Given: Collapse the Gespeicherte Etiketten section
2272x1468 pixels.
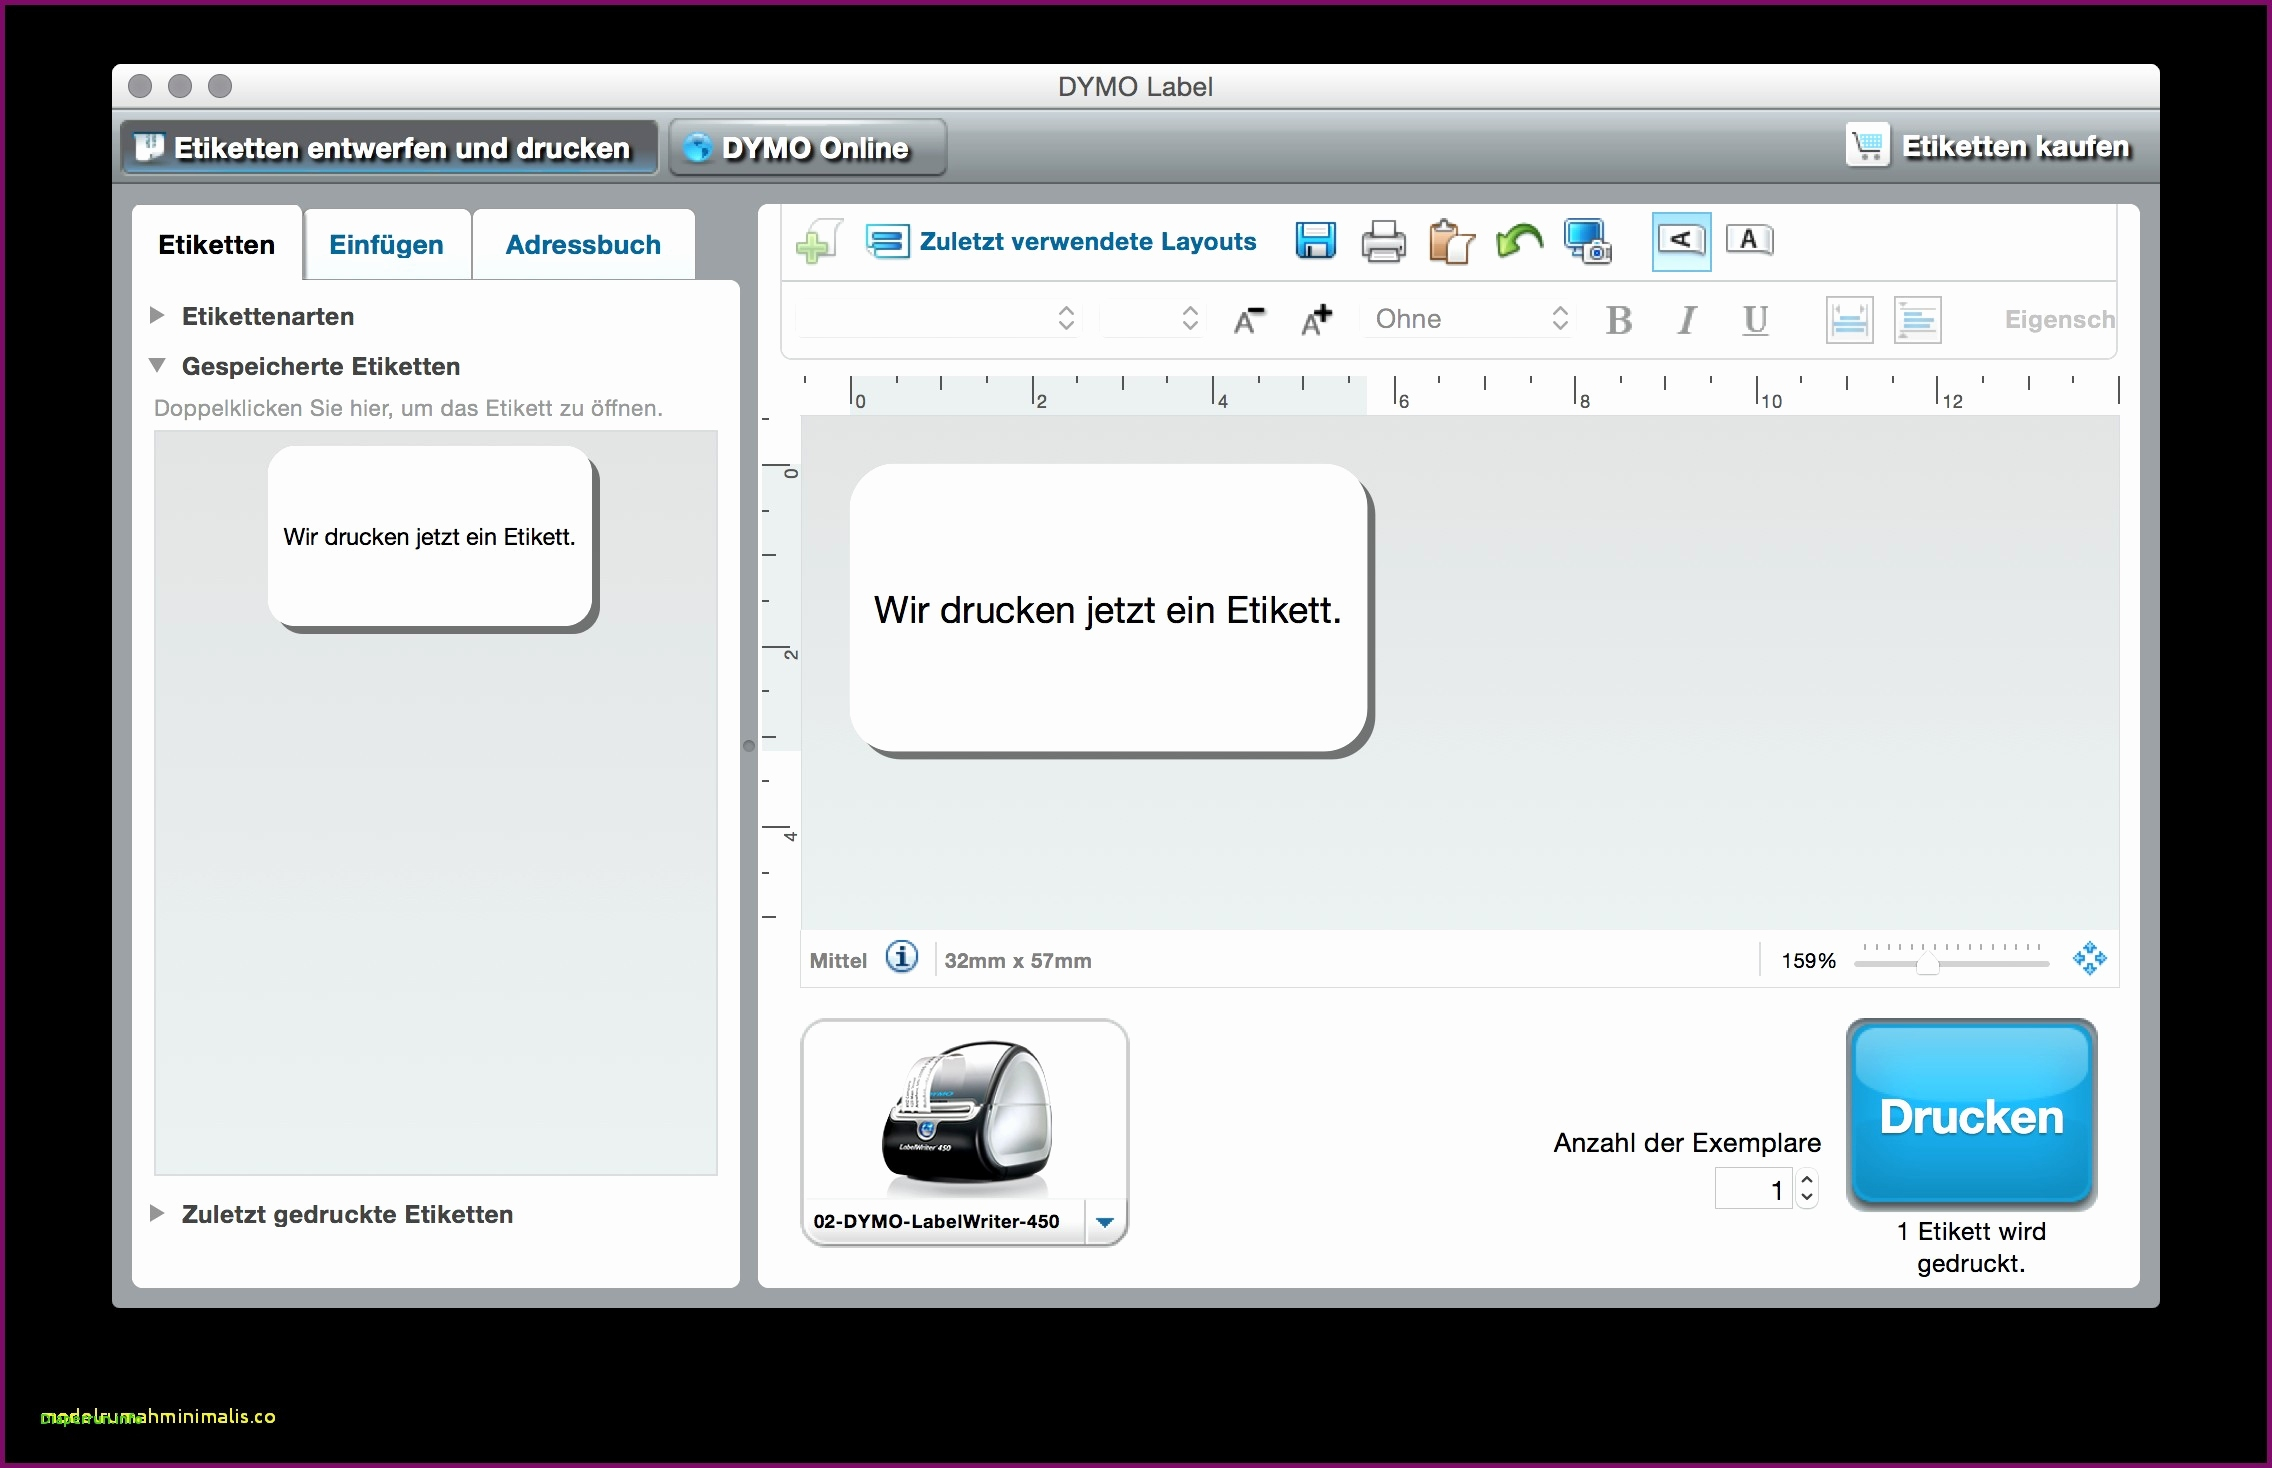Looking at the screenshot, I should [x=157, y=366].
